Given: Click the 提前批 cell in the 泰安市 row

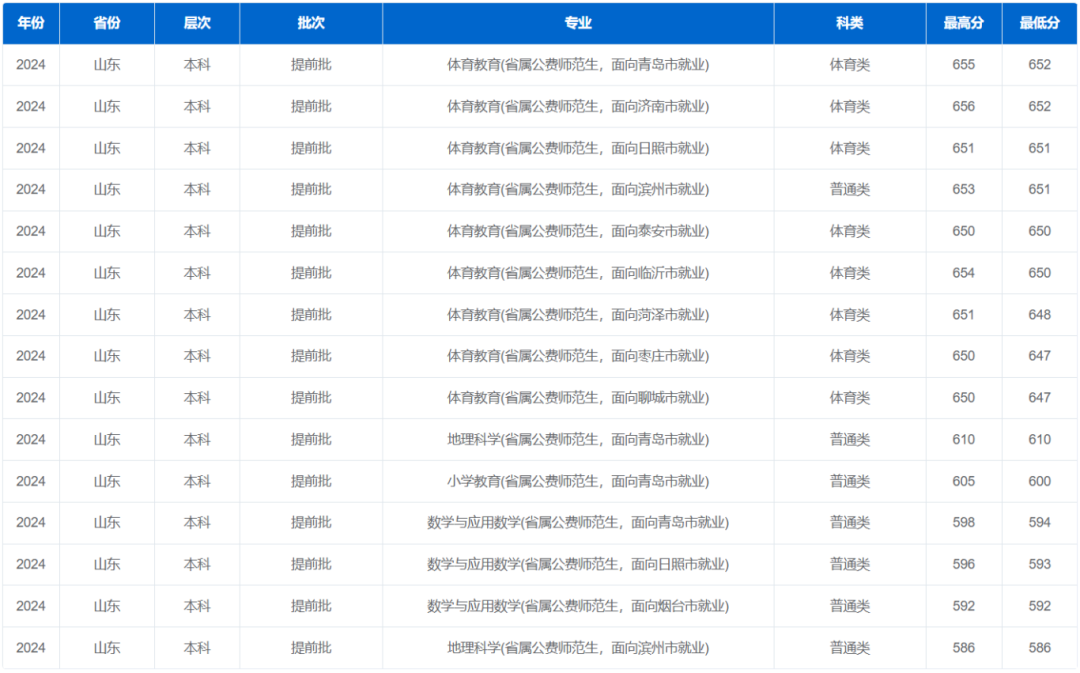Looking at the screenshot, I should click(310, 231).
